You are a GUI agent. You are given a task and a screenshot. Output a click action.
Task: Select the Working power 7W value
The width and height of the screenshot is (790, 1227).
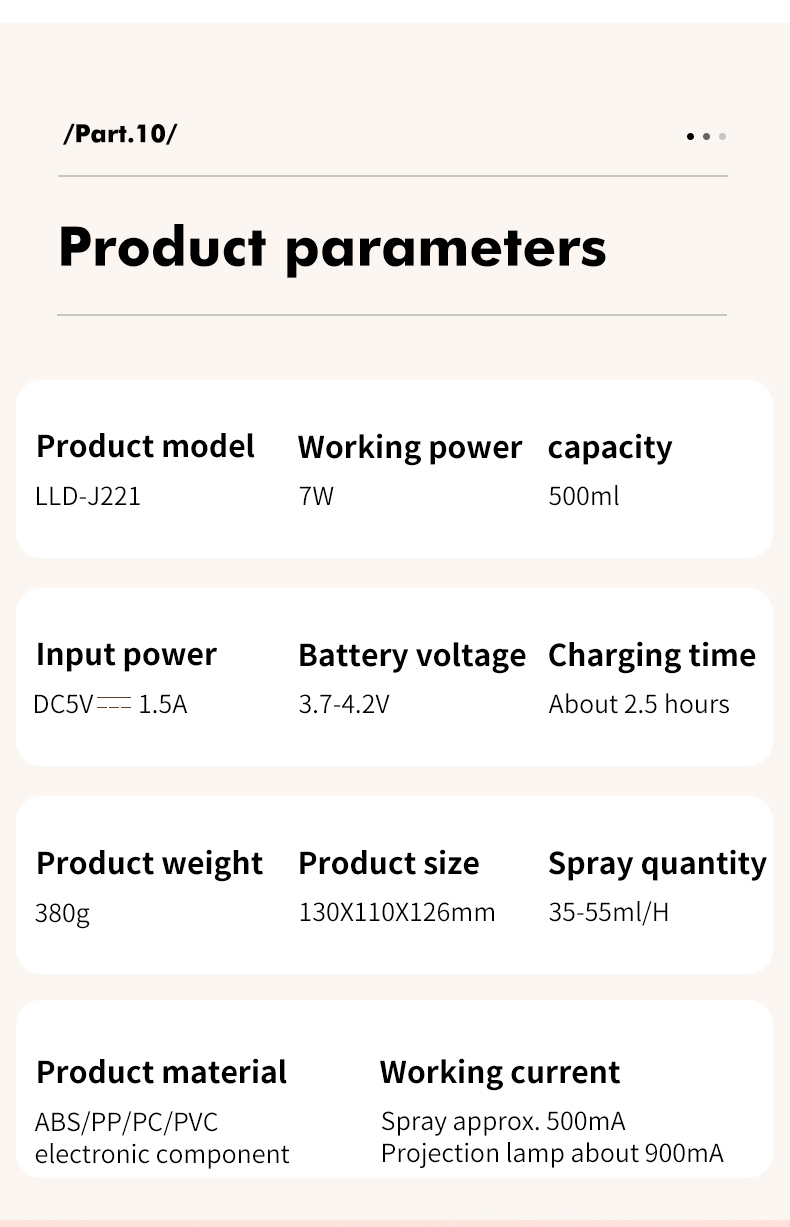coord(316,496)
